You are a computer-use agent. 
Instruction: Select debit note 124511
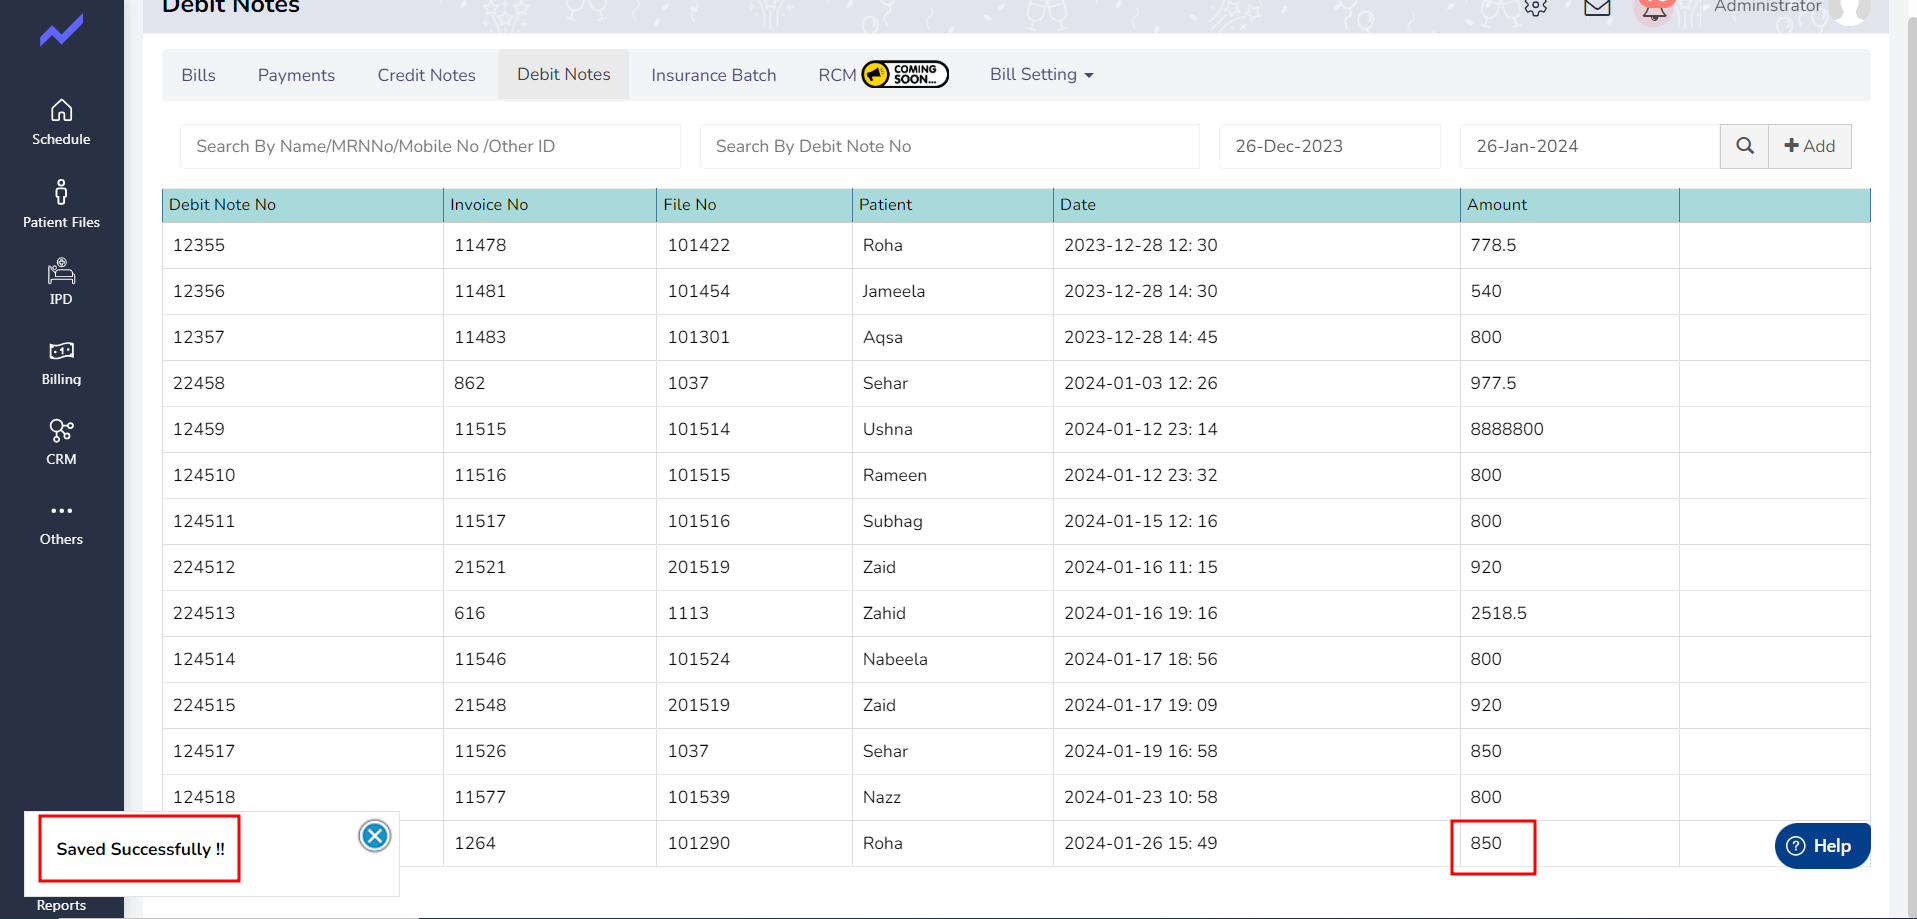pos(204,521)
